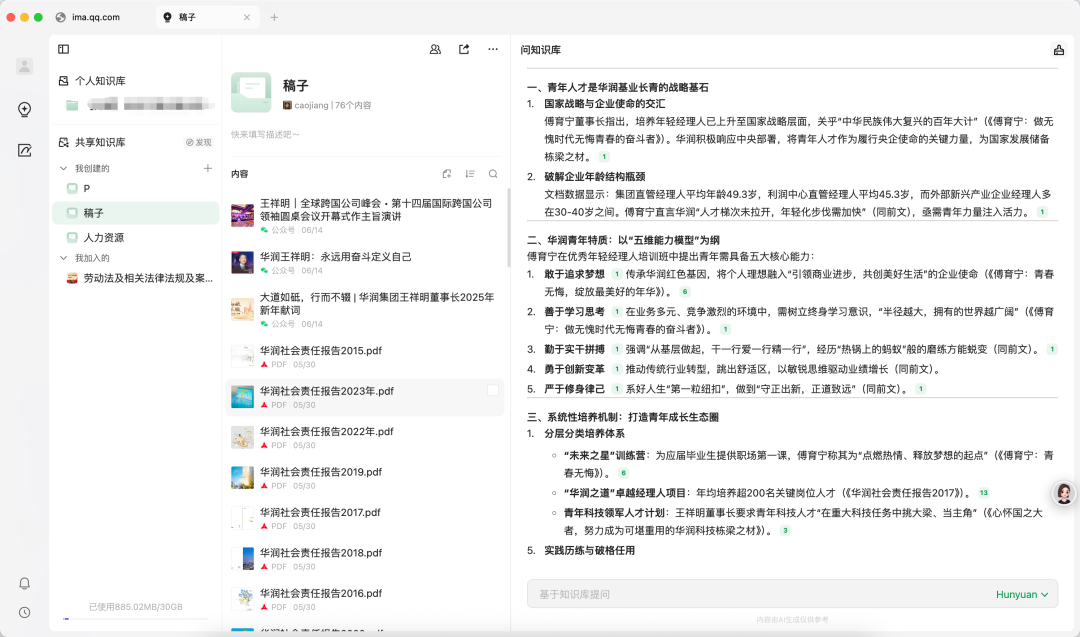Open the collaborators icon above the 稿子 title
Image resolution: width=1080 pixels, height=637 pixels.
[x=433, y=48]
